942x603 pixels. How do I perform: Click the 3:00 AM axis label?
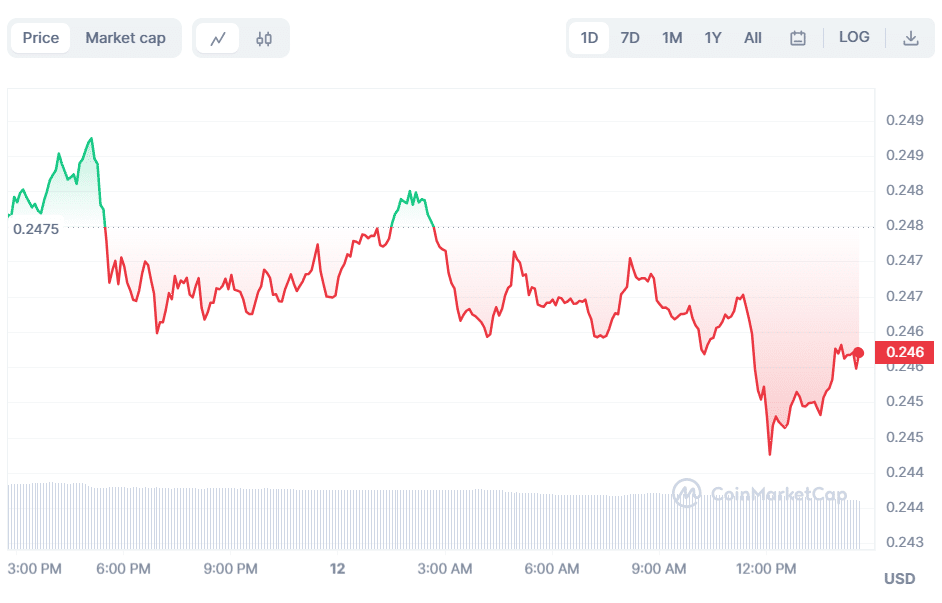coord(445,568)
